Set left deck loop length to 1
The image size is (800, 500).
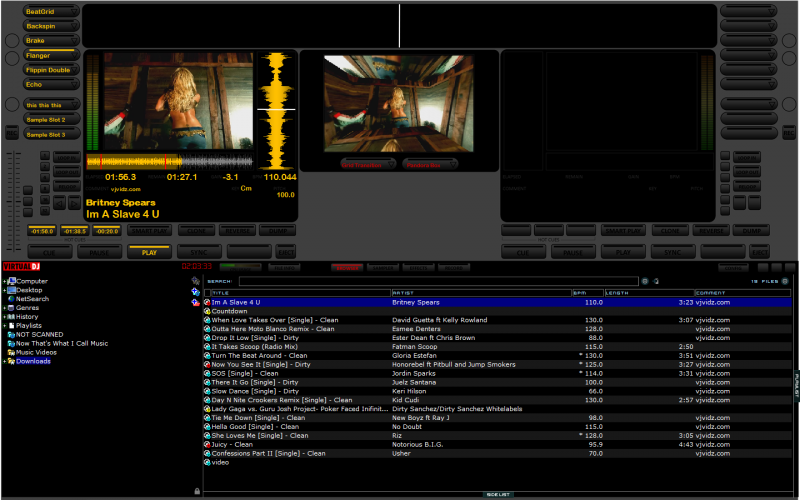(45, 156)
